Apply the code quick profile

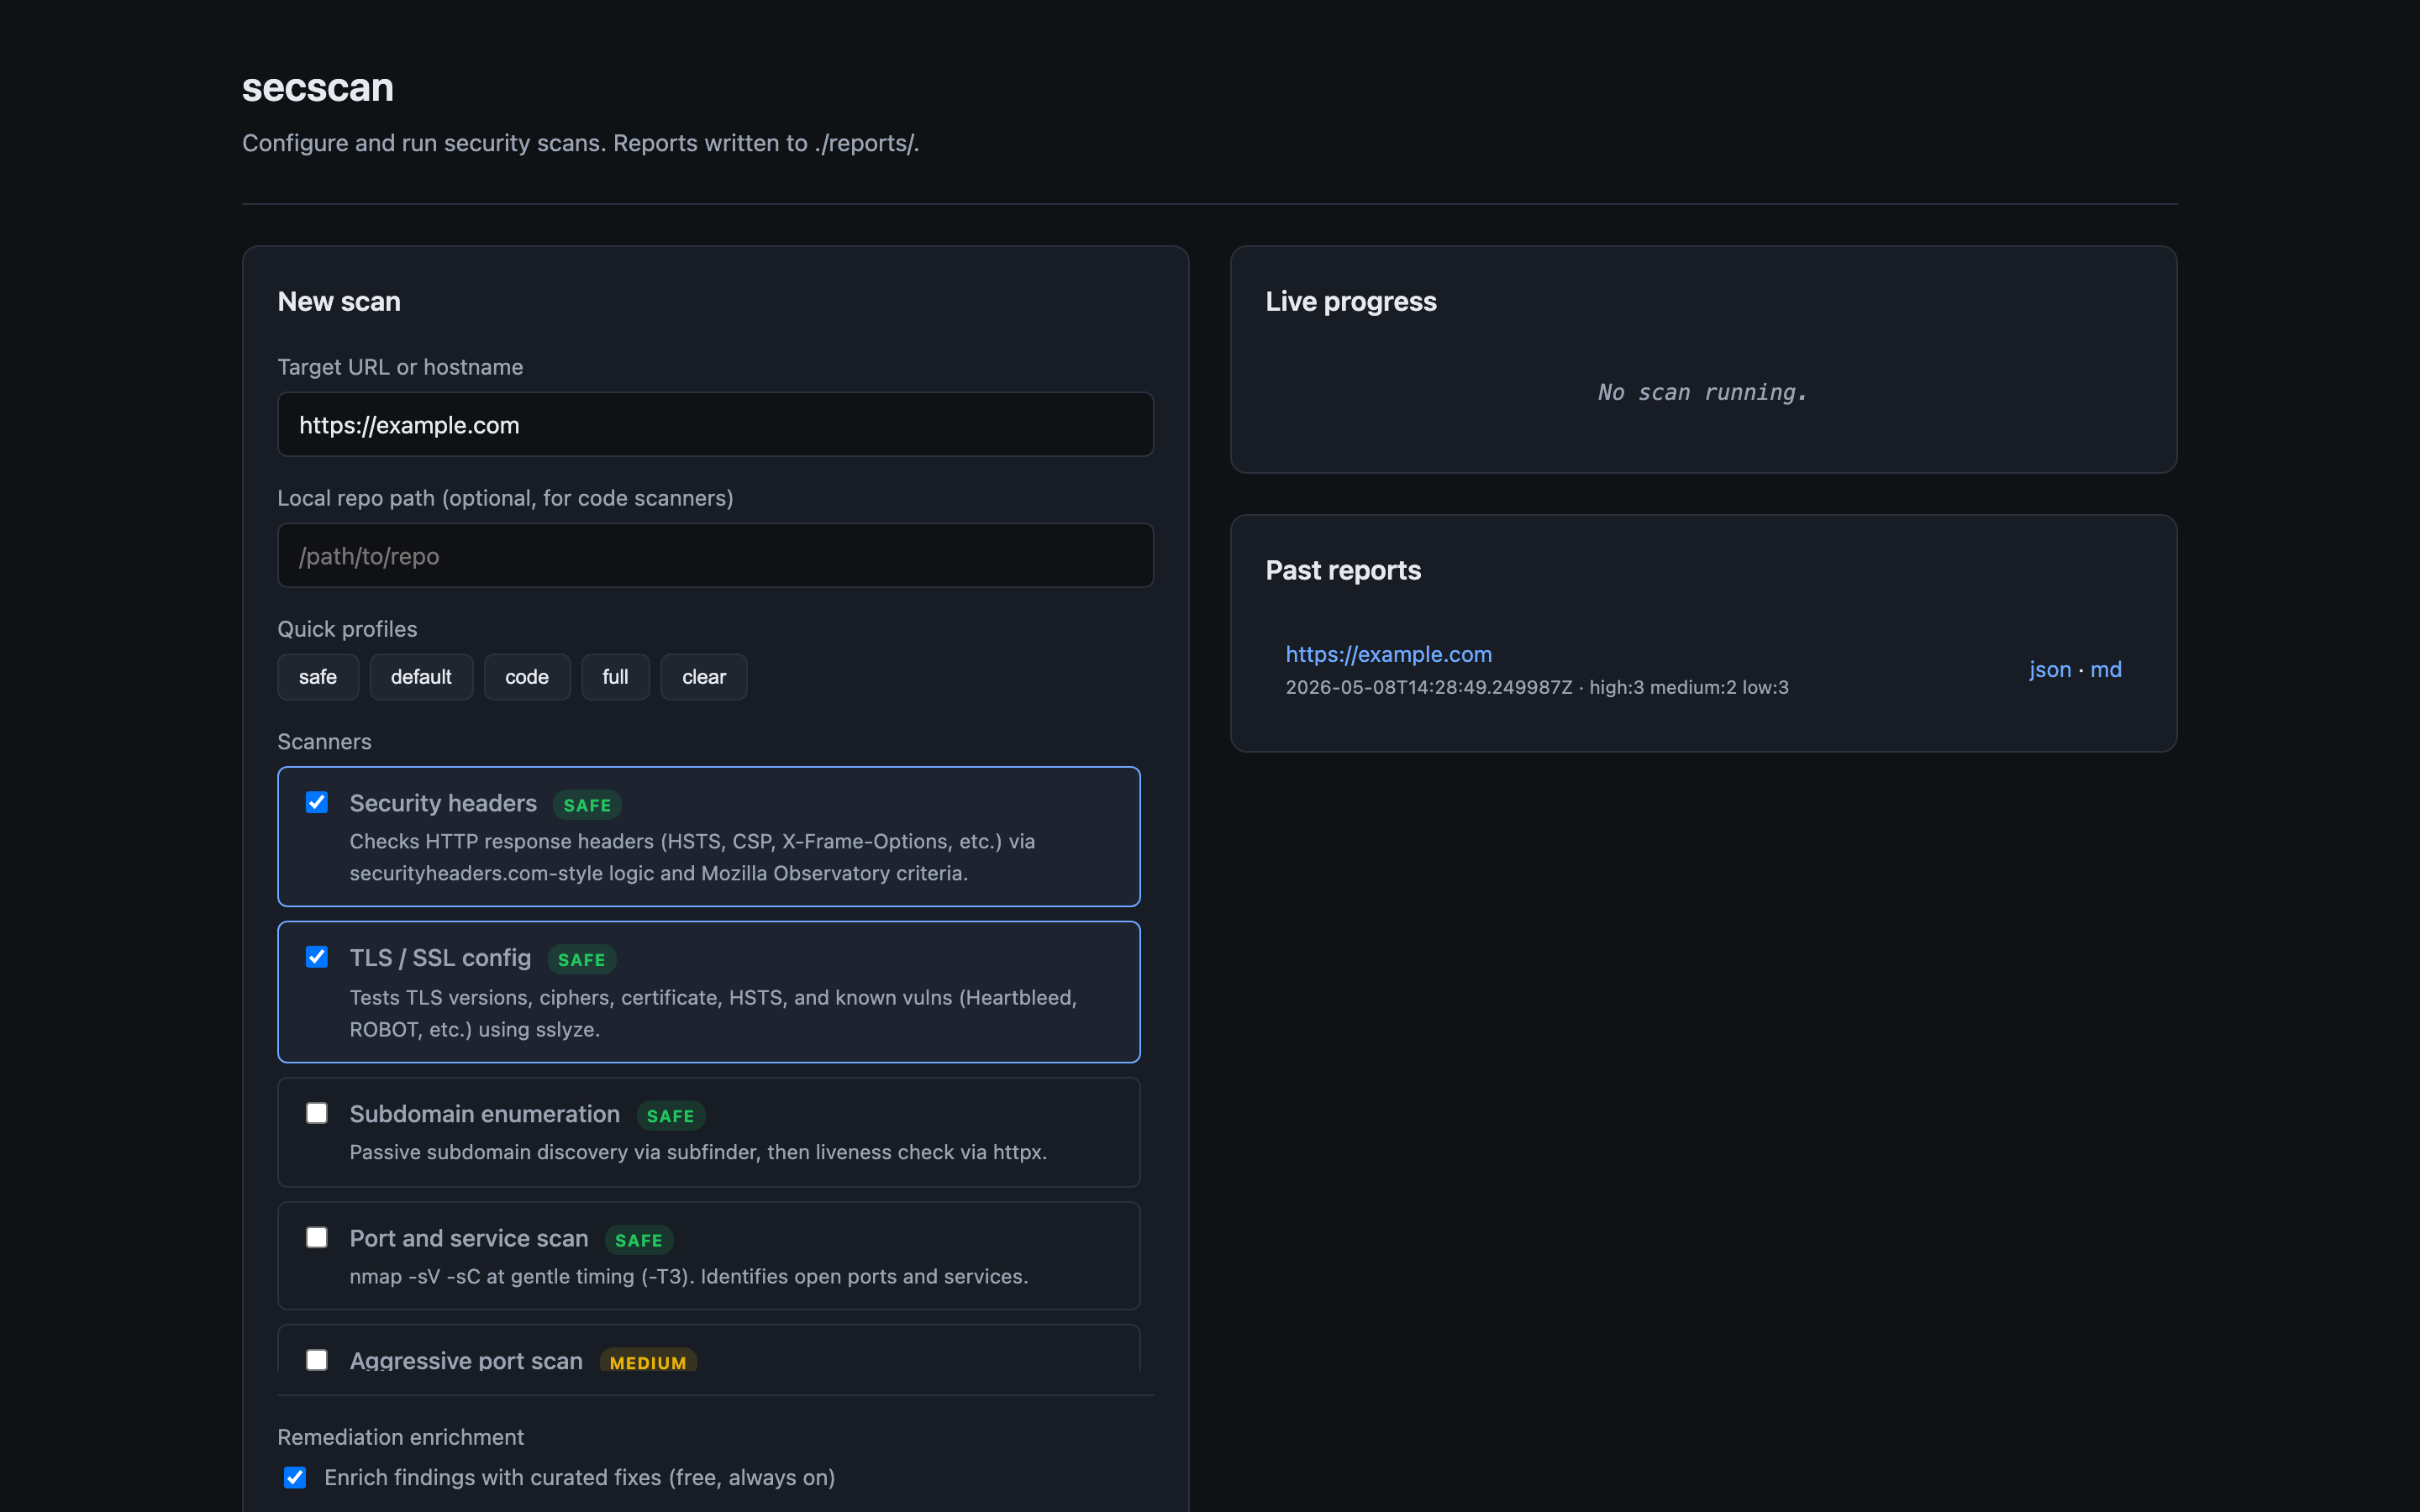click(x=527, y=677)
